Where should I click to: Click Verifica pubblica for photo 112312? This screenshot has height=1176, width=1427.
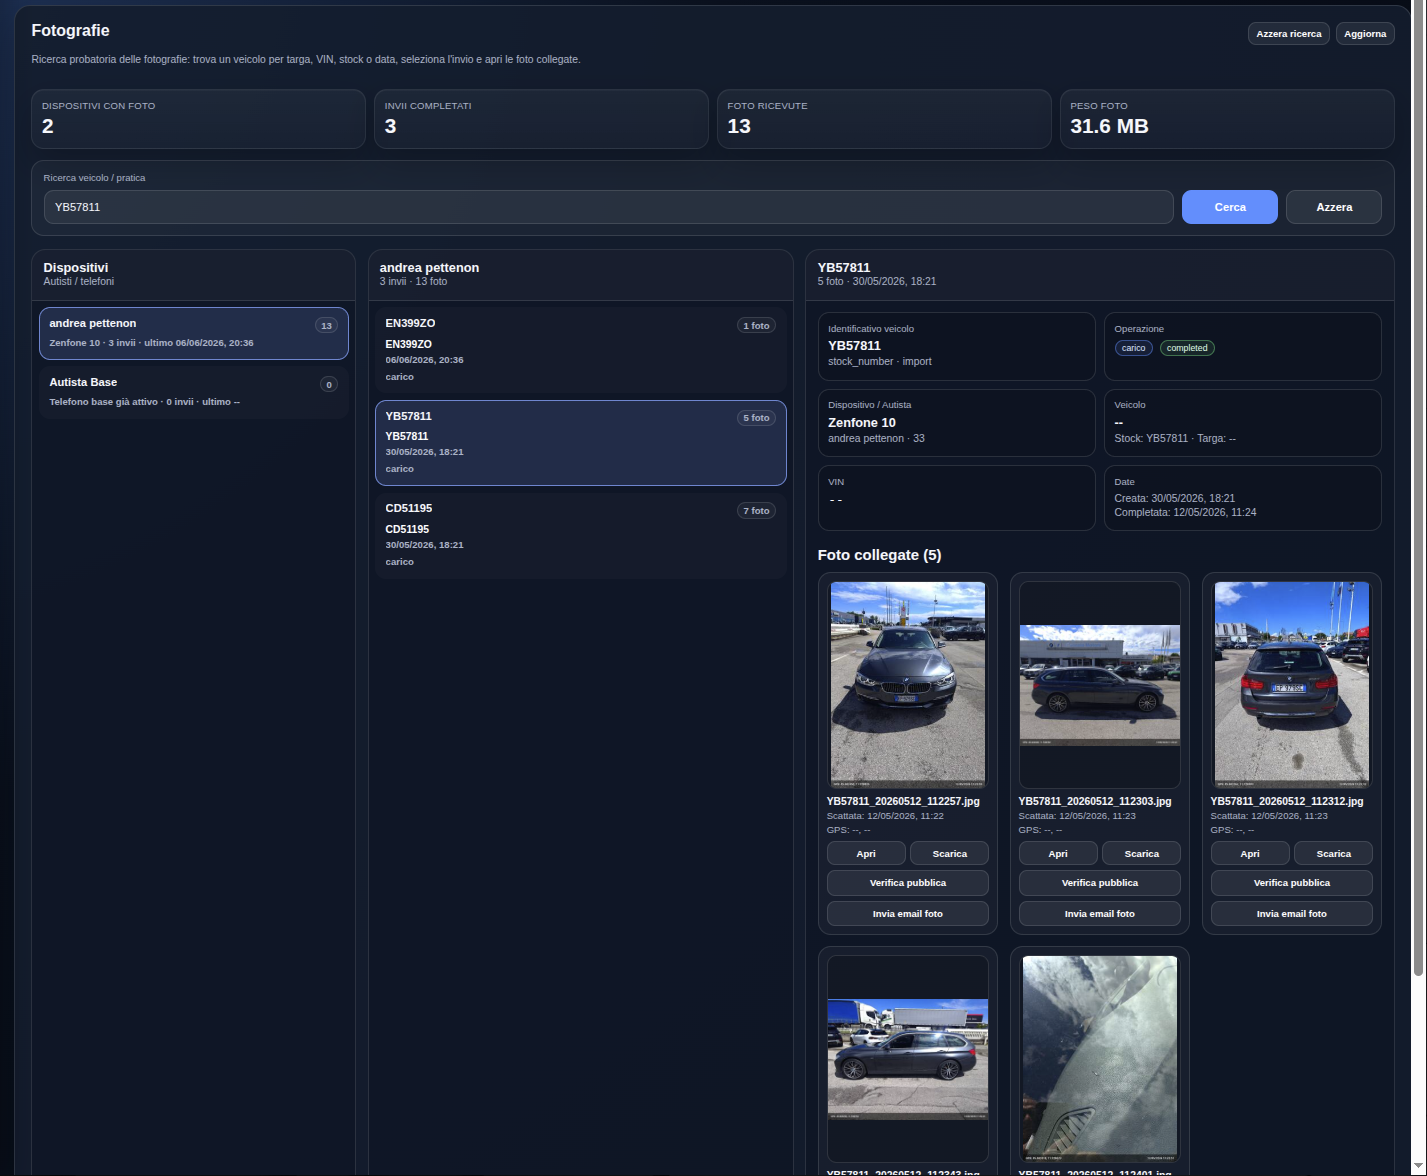click(x=1292, y=883)
